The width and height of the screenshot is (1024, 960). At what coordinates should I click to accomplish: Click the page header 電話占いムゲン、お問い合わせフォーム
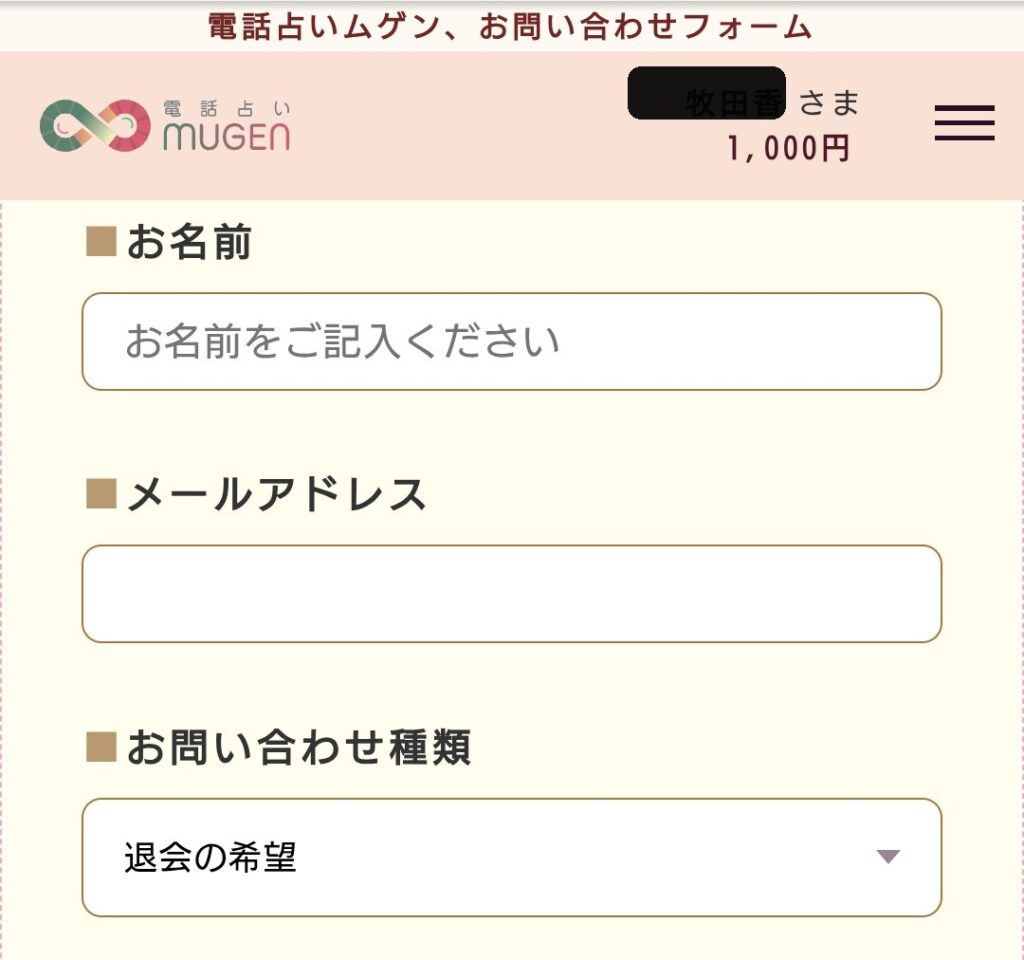coord(512,27)
